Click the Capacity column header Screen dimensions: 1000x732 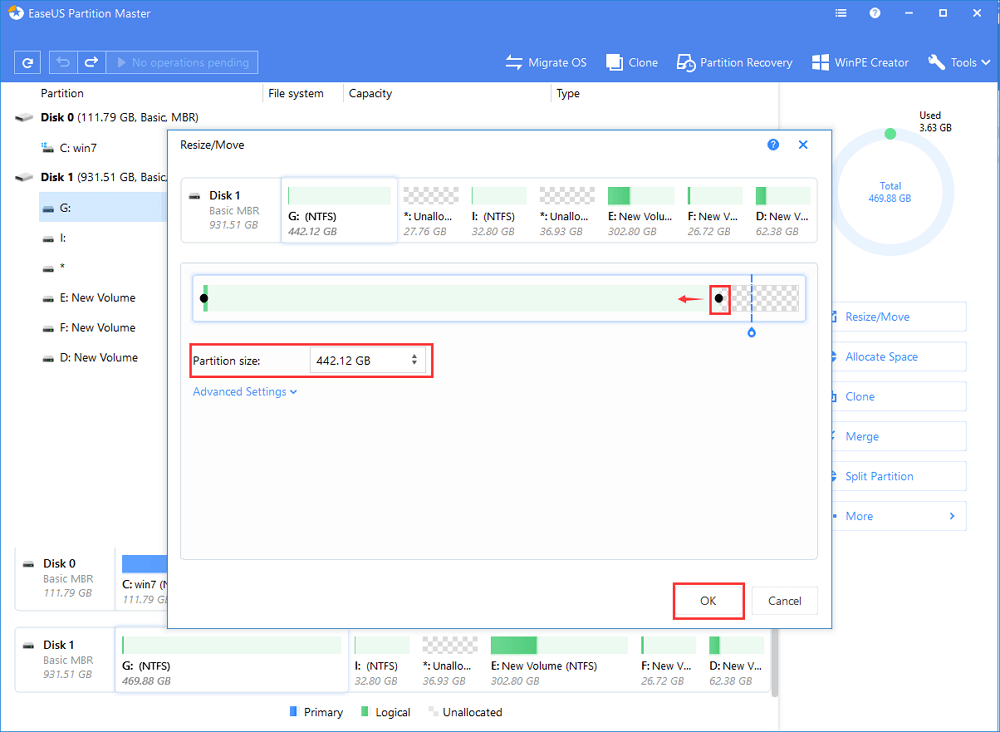(x=370, y=93)
